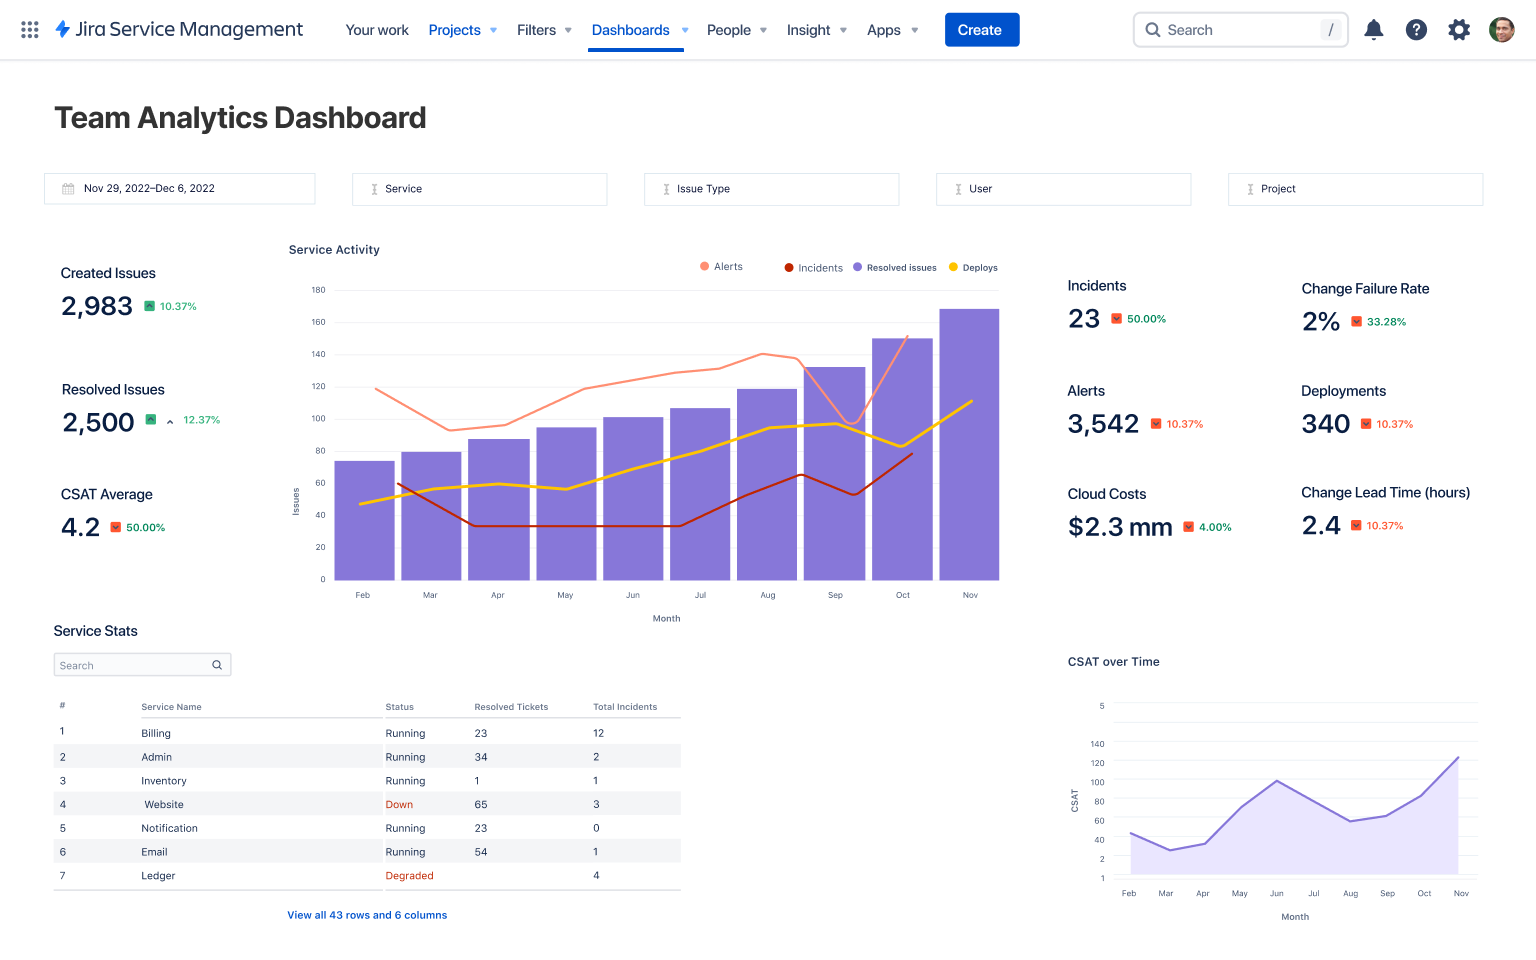Open the Issue Type filter
Viewport: 1536px width, 960px height.
click(x=771, y=189)
